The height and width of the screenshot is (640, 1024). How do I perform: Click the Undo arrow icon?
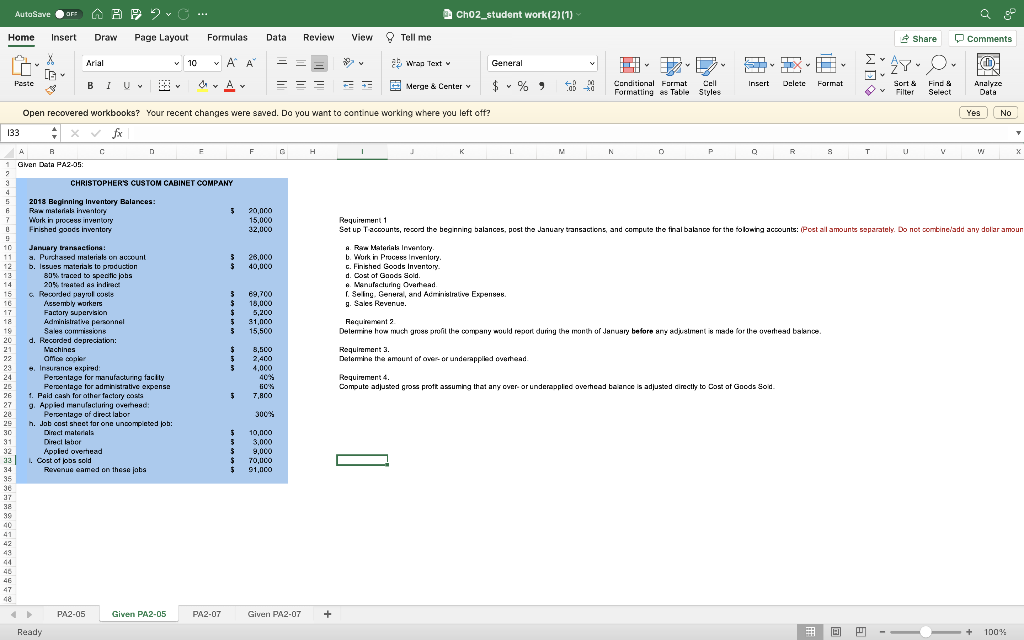pos(155,14)
